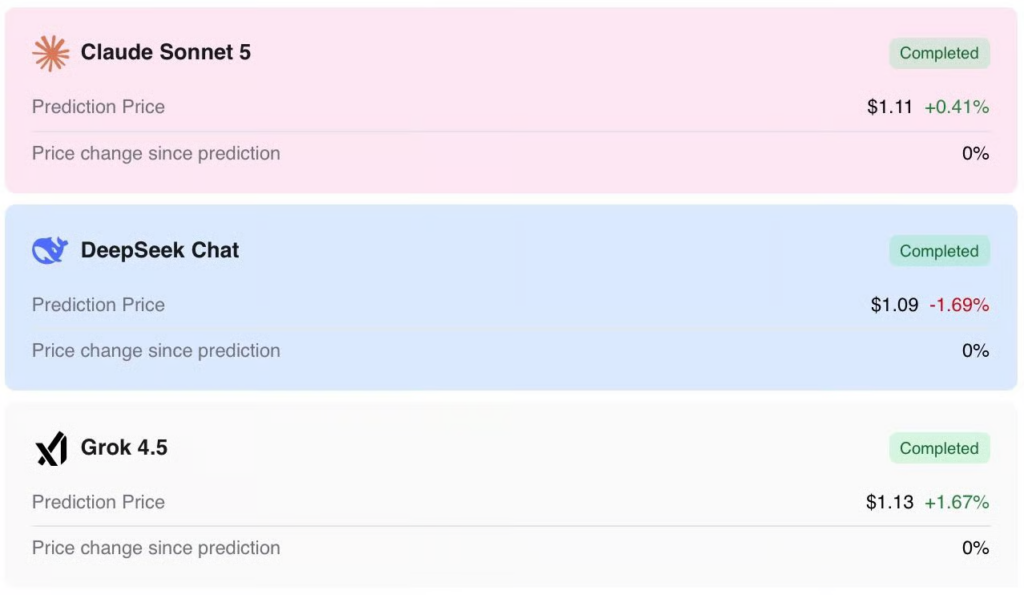1024x595 pixels.
Task: Open the Claude Sonnet 5 card title
Action: [x=165, y=52]
